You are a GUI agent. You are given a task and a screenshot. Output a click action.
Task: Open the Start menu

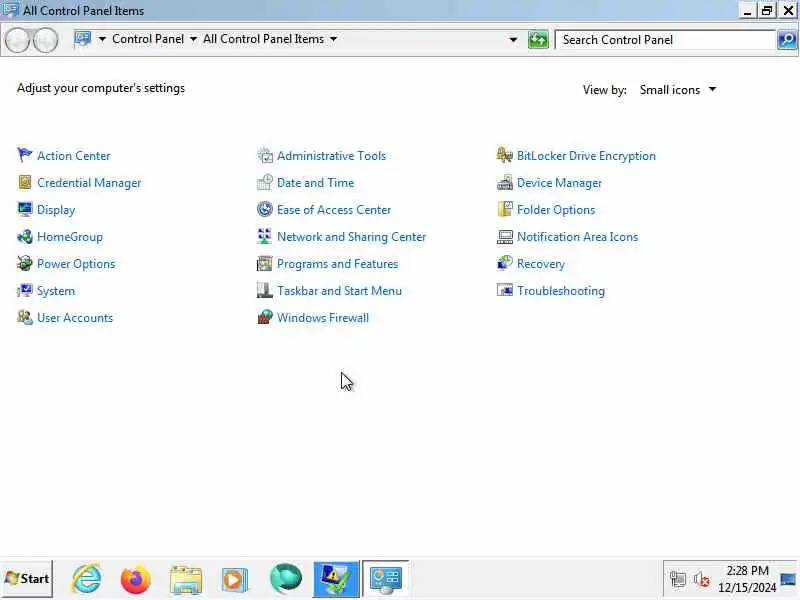point(27,579)
